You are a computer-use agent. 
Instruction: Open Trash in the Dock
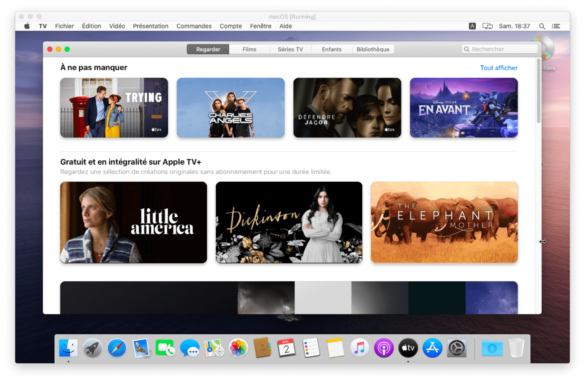[x=516, y=348]
